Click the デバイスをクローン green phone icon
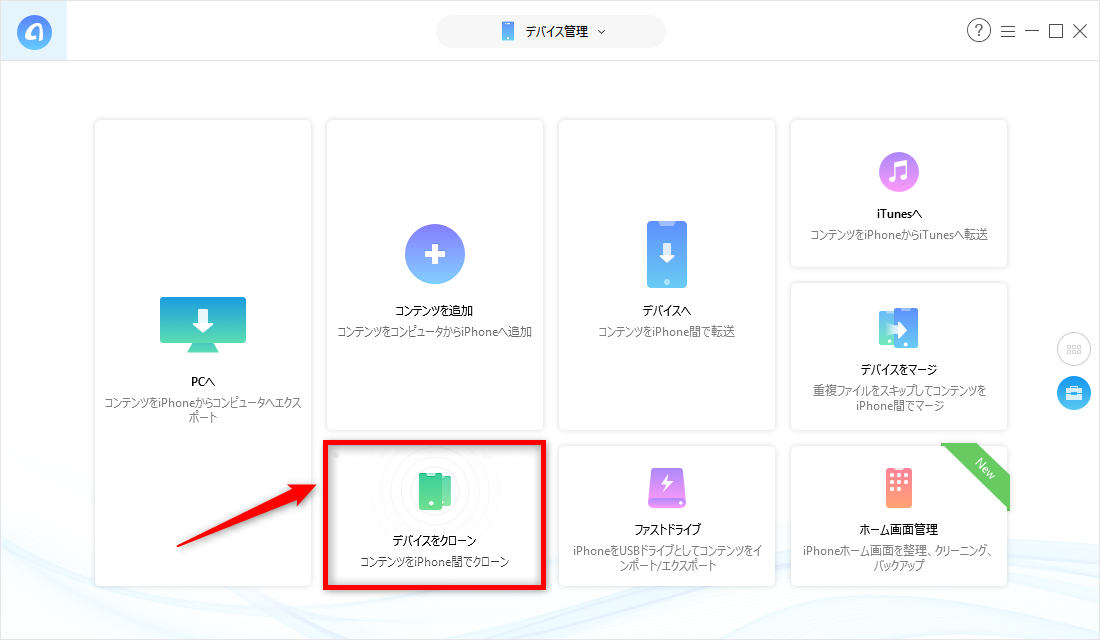Image resolution: width=1100 pixels, height=640 pixels. 435,491
